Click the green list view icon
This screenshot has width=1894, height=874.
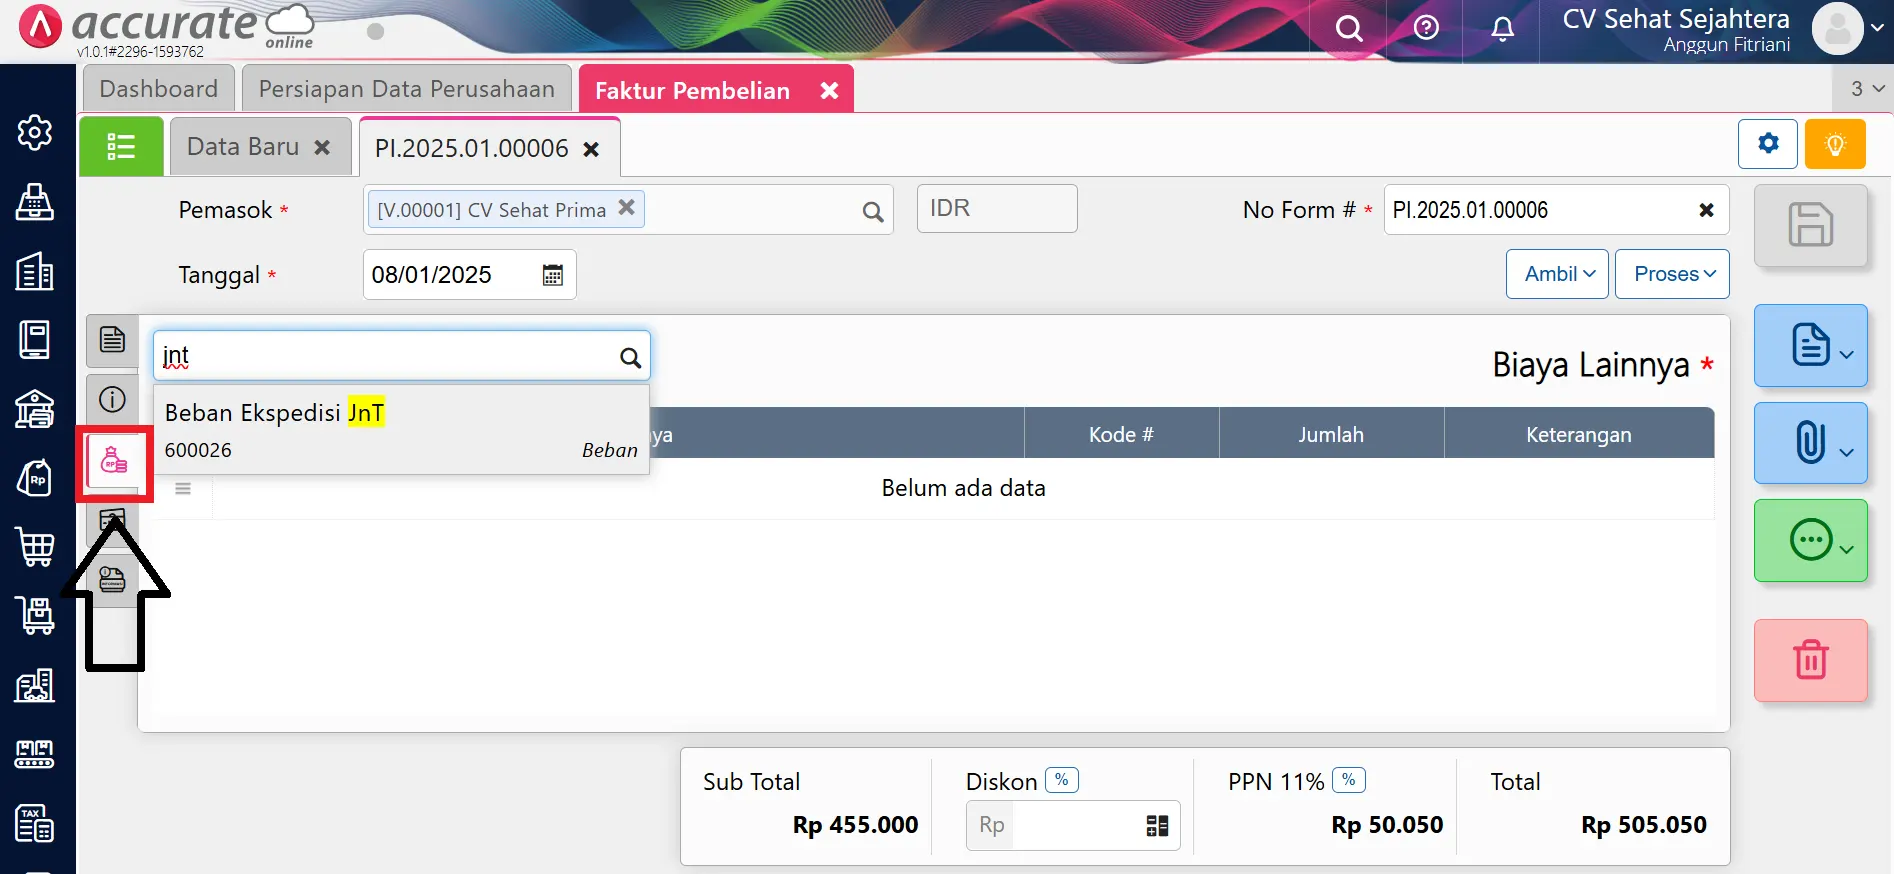[121, 147]
